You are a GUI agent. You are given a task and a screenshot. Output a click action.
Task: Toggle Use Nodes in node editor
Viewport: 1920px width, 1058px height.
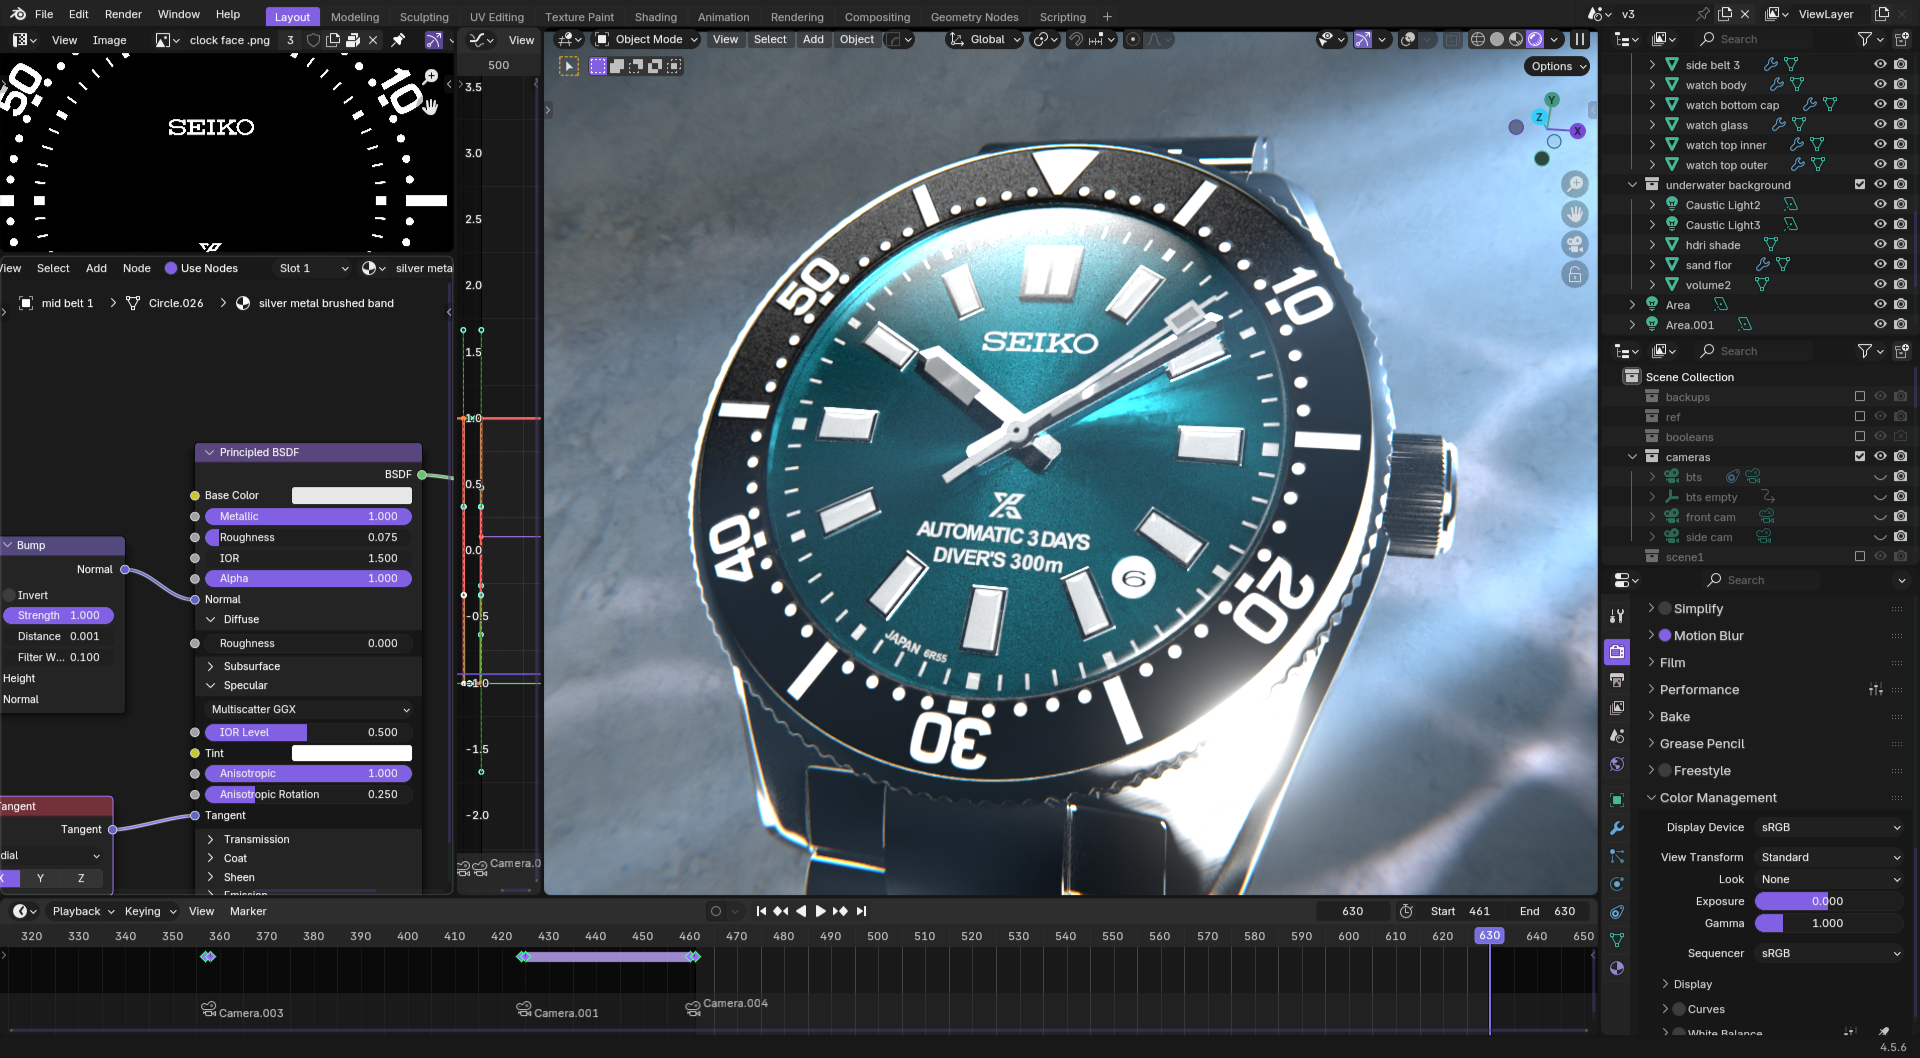[x=171, y=268]
